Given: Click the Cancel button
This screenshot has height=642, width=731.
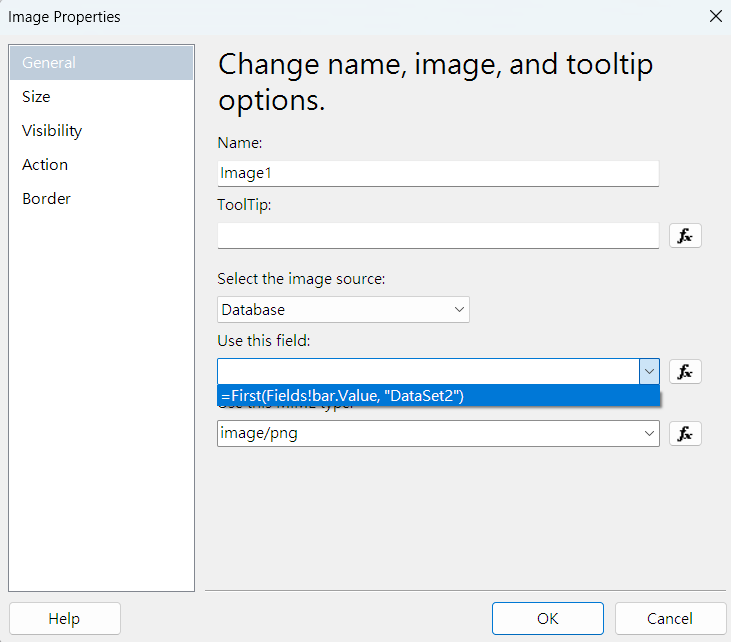Looking at the screenshot, I should point(669,619).
